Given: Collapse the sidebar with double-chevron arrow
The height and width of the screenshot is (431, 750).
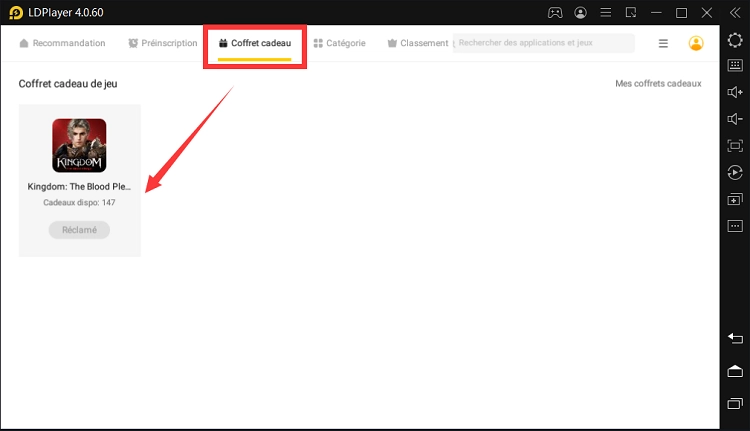Looking at the screenshot, I should coord(735,13).
